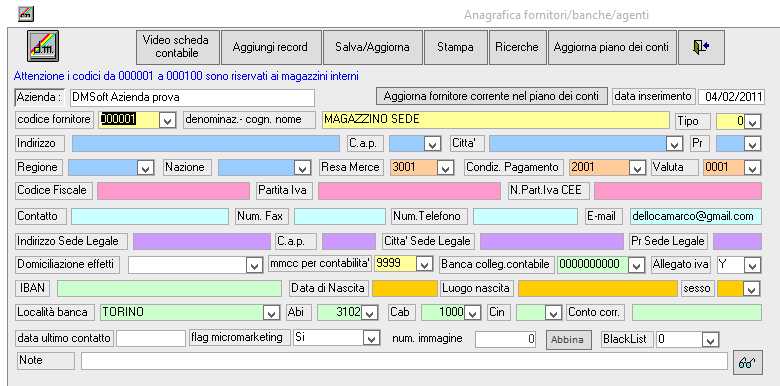Image resolution: width=780 pixels, height=386 pixels.
Task: Click the Pr Sede Legale field
Action: (x=737, y=241)
